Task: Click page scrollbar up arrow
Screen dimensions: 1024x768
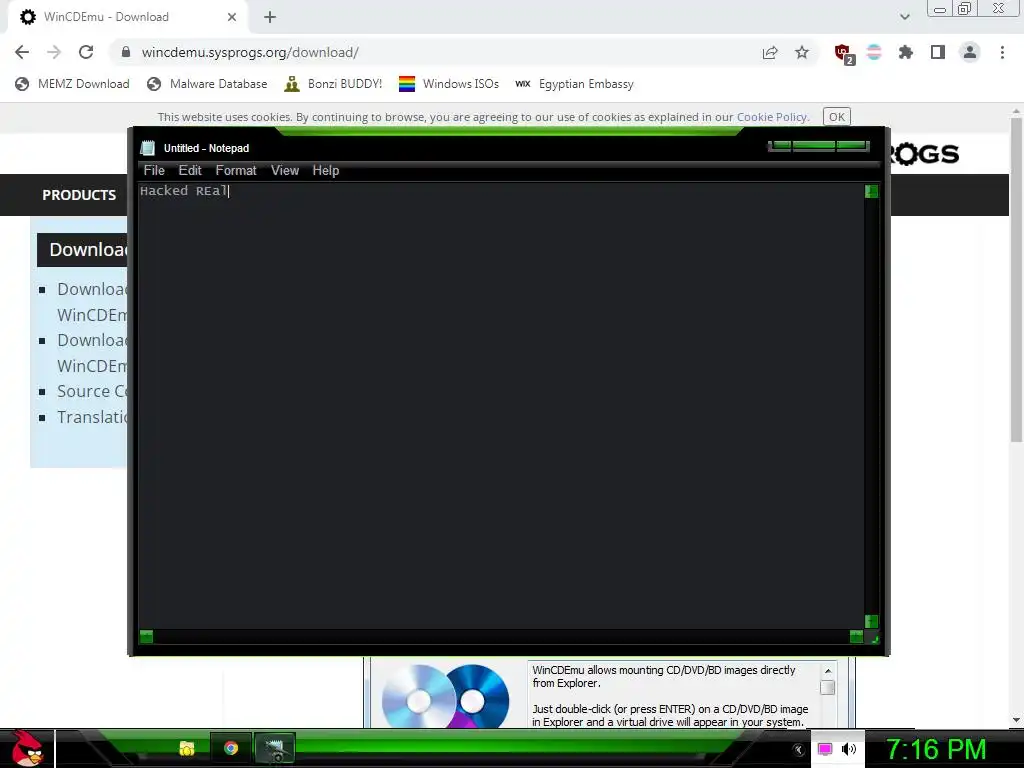Action: click(x=1016, y=112)
